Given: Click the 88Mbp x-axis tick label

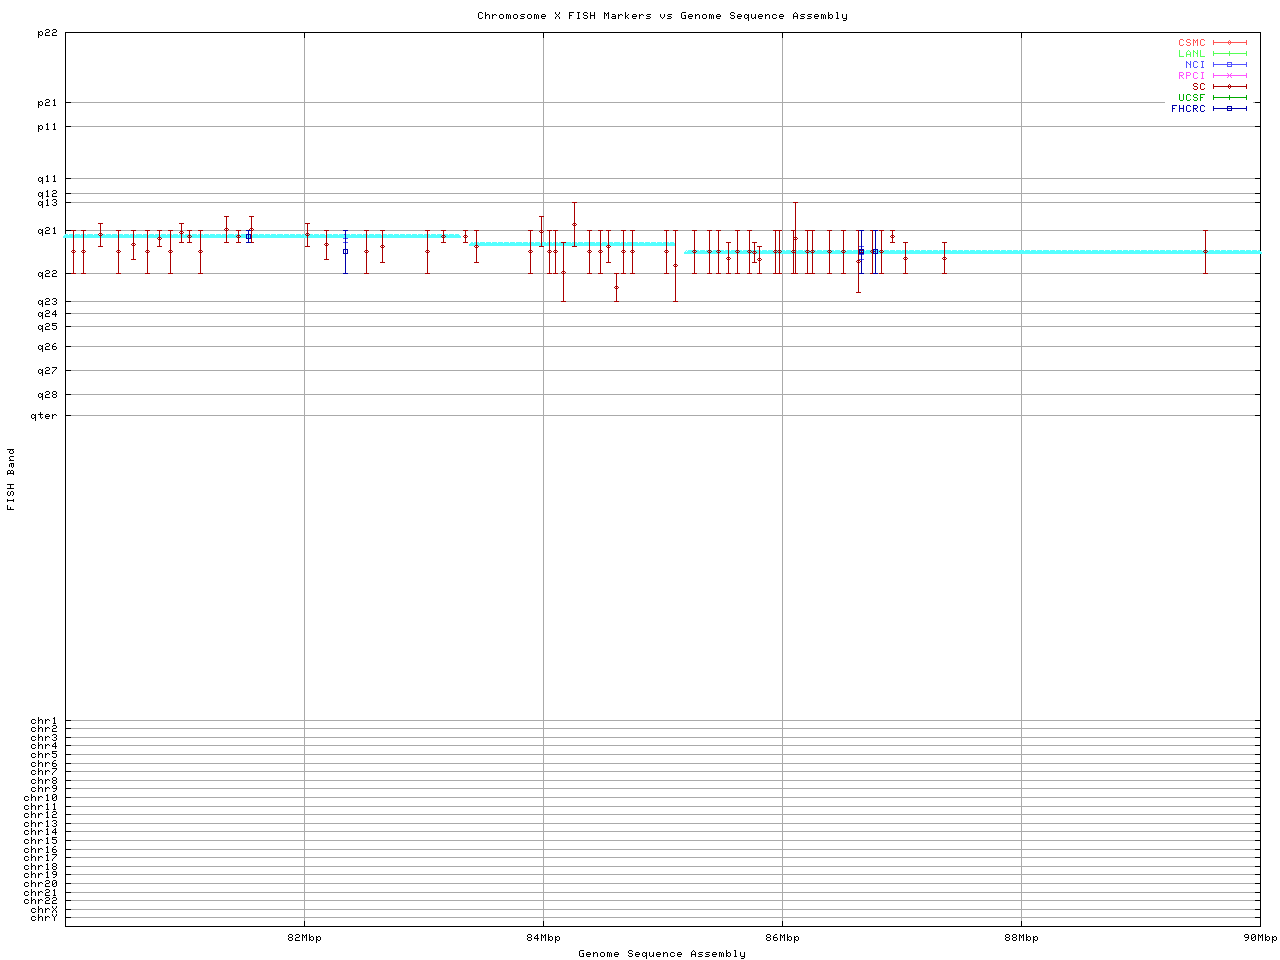Looking at the screenshot, I should coord(1021,938).
